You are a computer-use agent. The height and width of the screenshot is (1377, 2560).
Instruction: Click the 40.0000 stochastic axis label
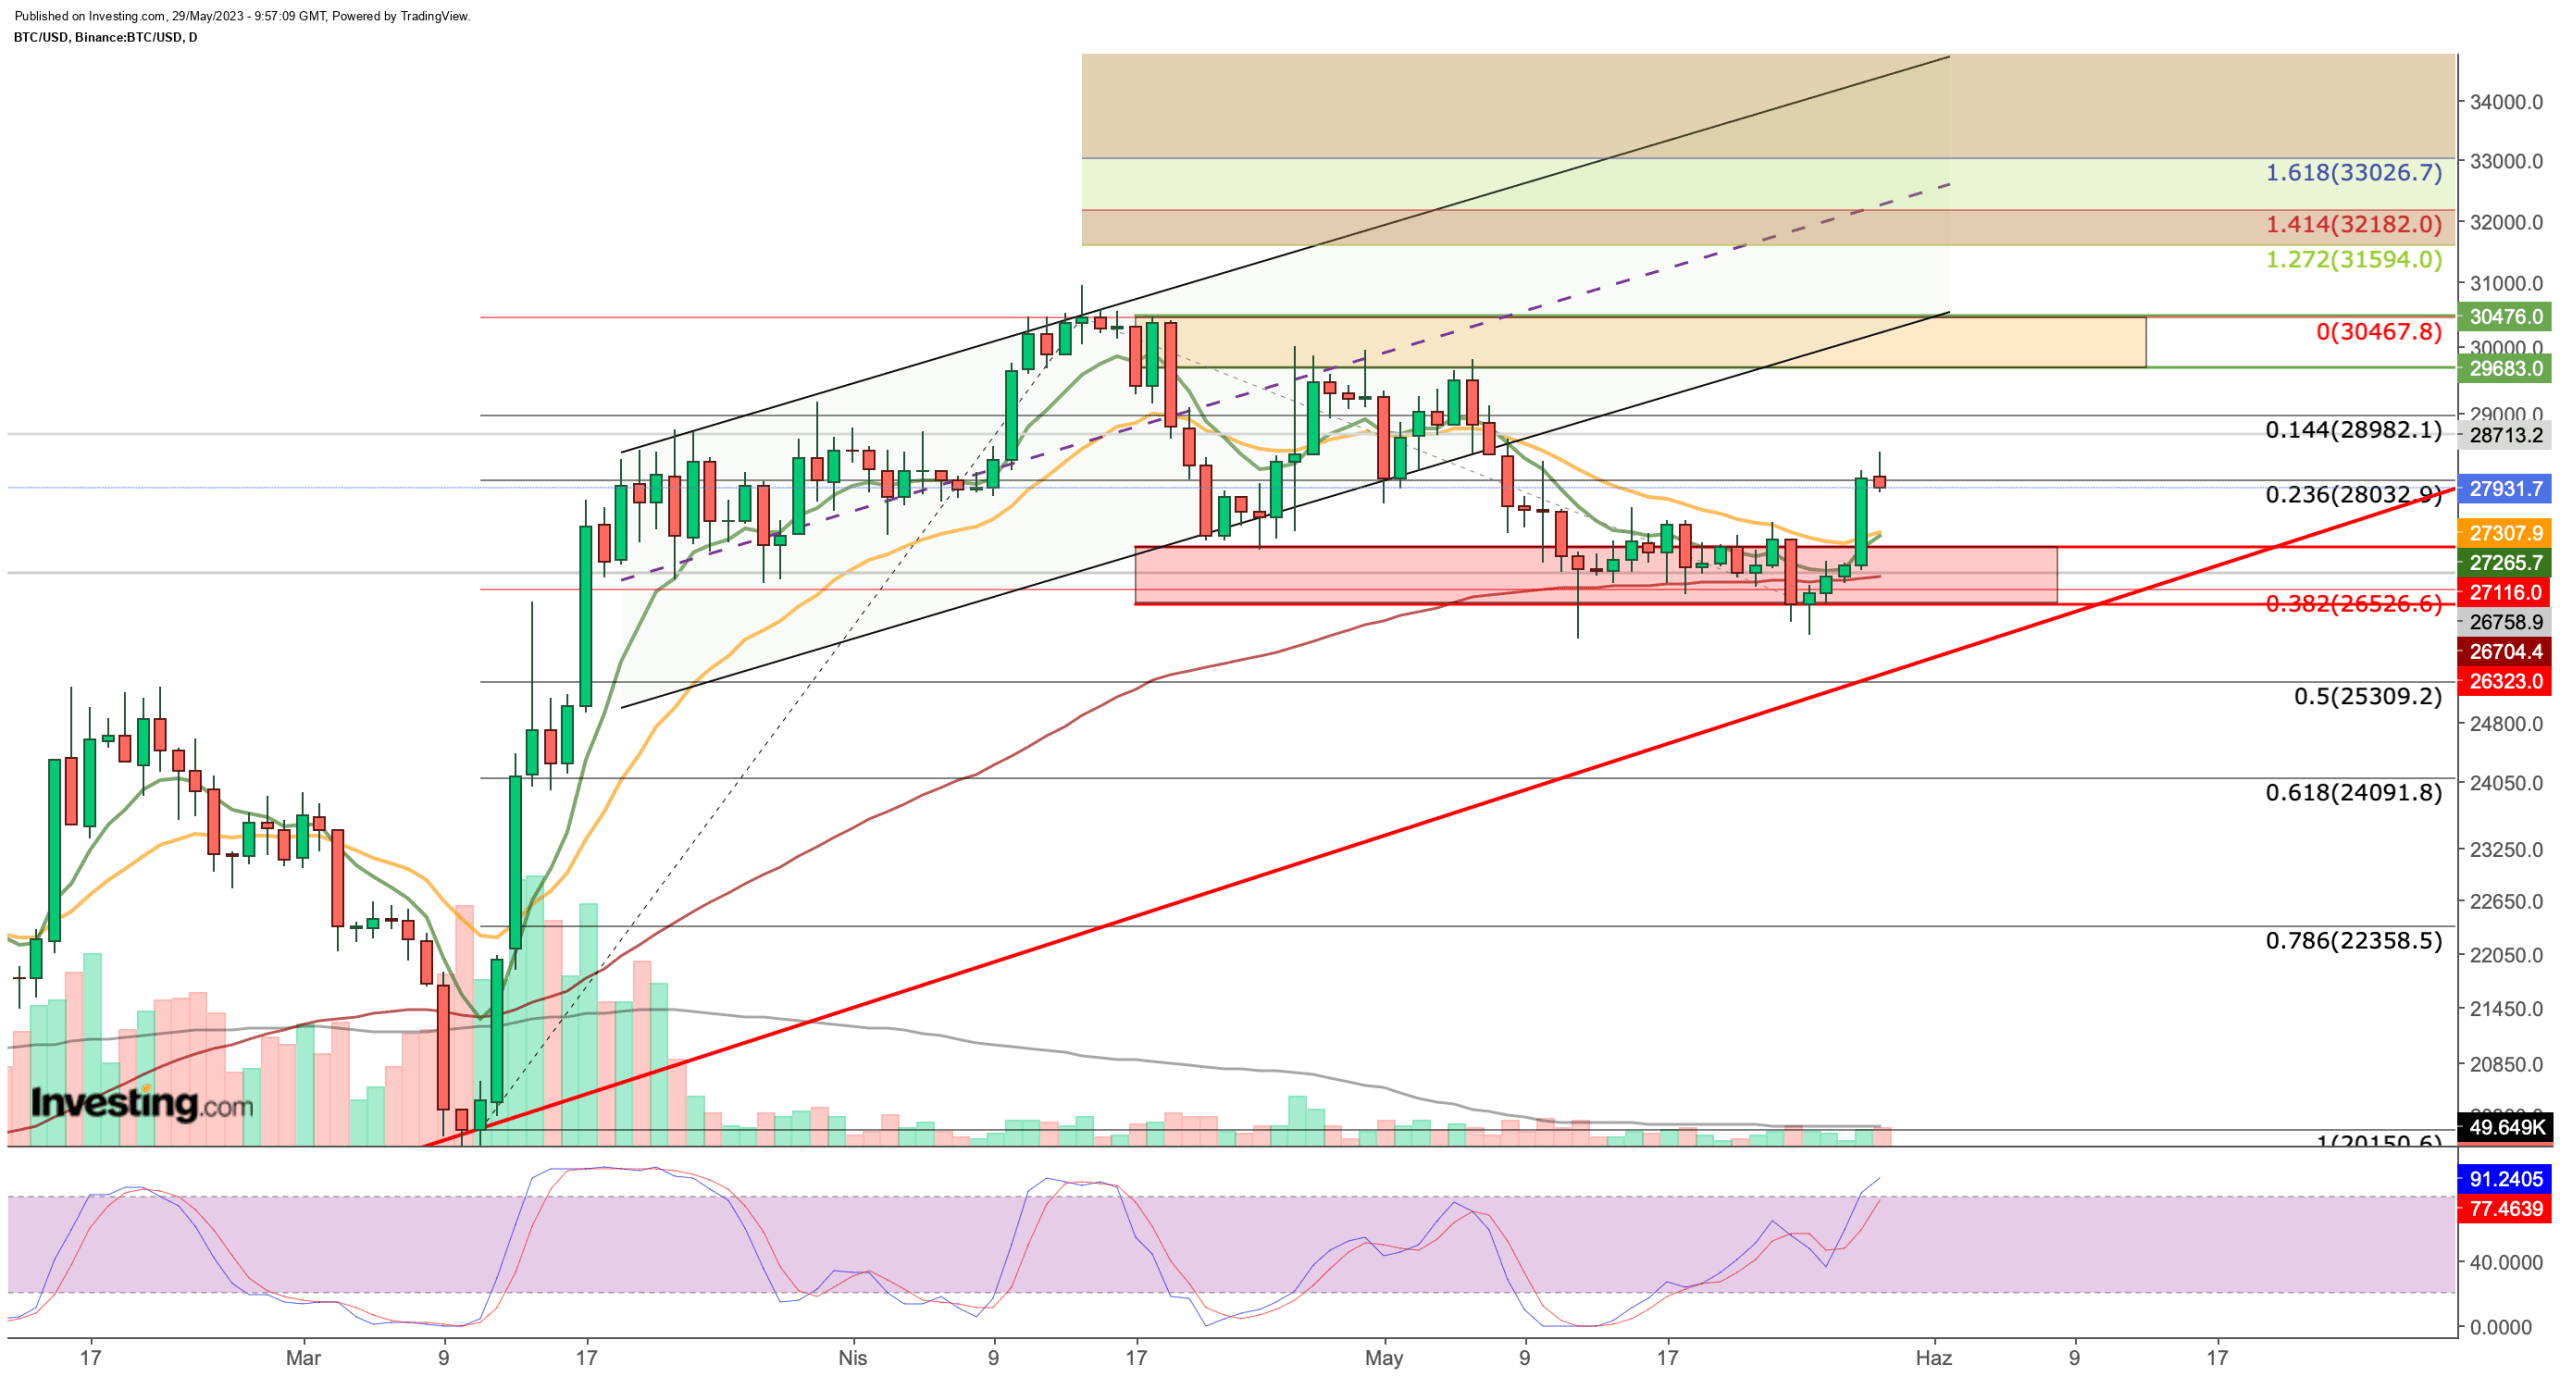click(x=2506, y=1262)
